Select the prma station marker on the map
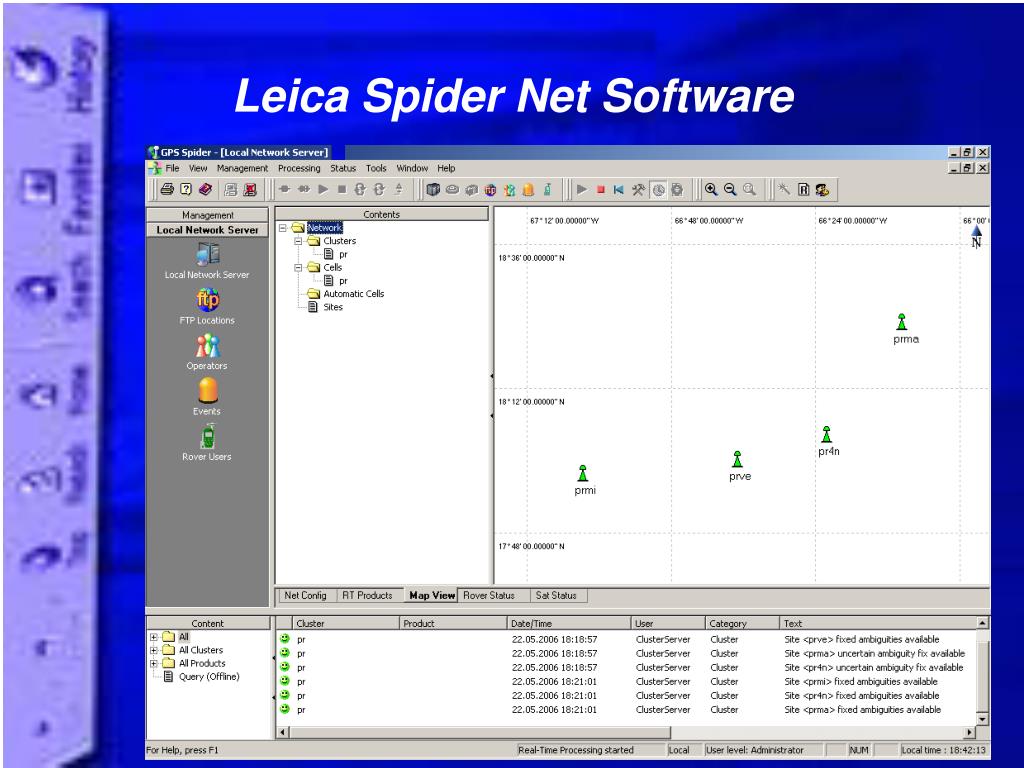 click(902, 321)
